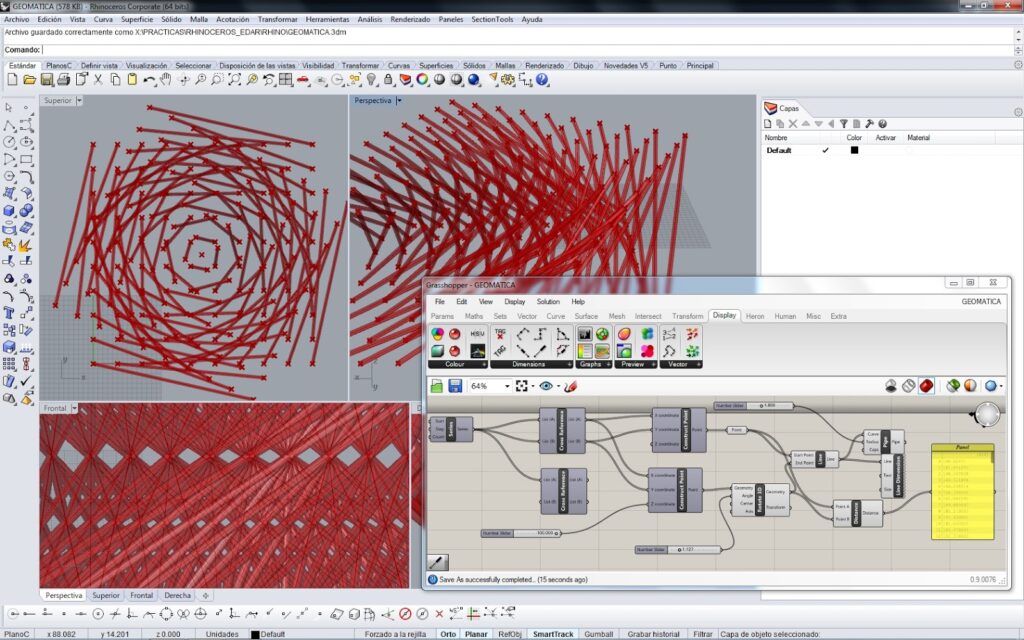The height and width of the screenshot is (640, 1024).
Task: Click the filter funnel icon in Capas panel
Action: point(844,123)
